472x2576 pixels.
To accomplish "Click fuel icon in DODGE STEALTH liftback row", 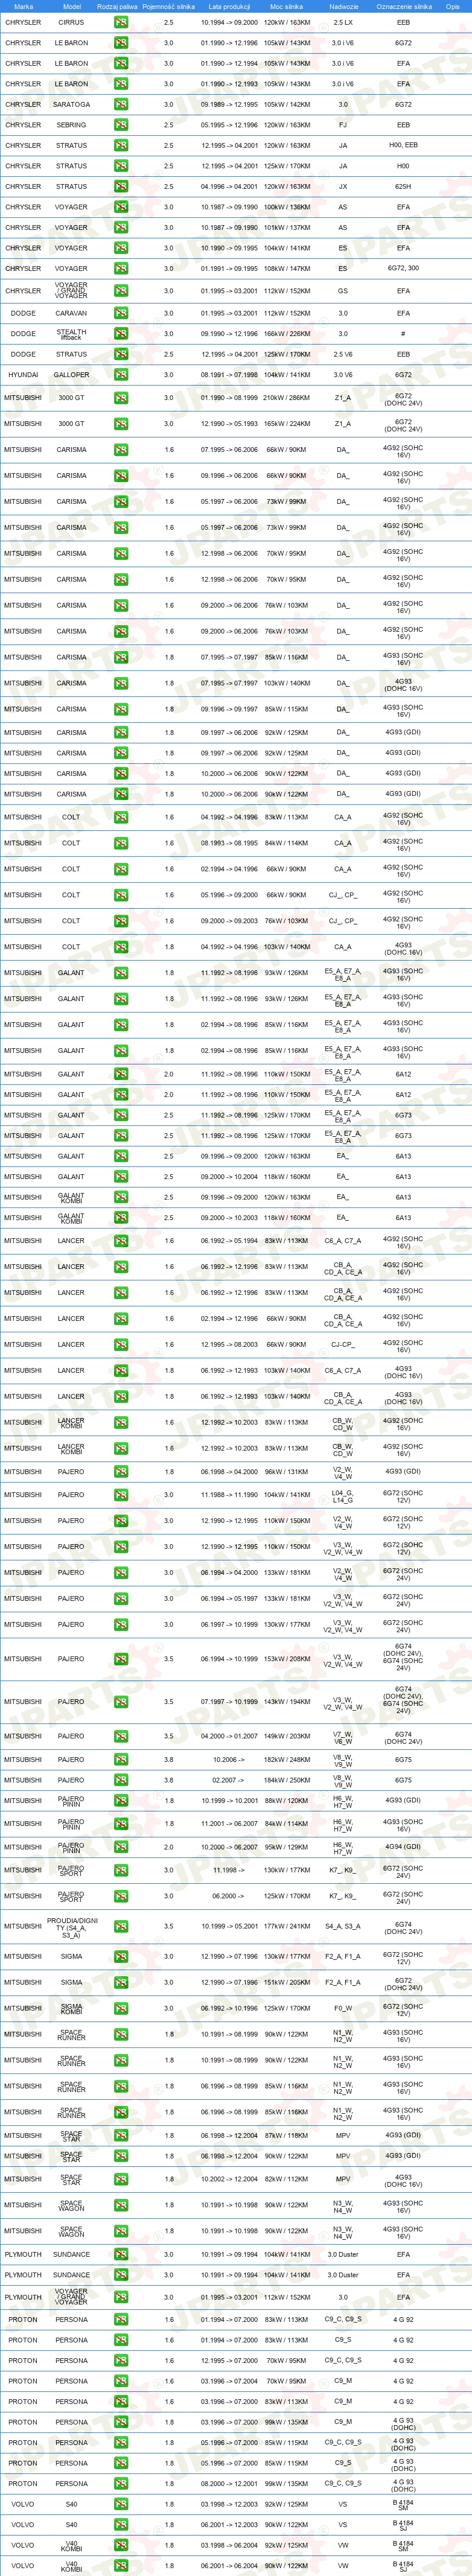I will pos(120,334).
